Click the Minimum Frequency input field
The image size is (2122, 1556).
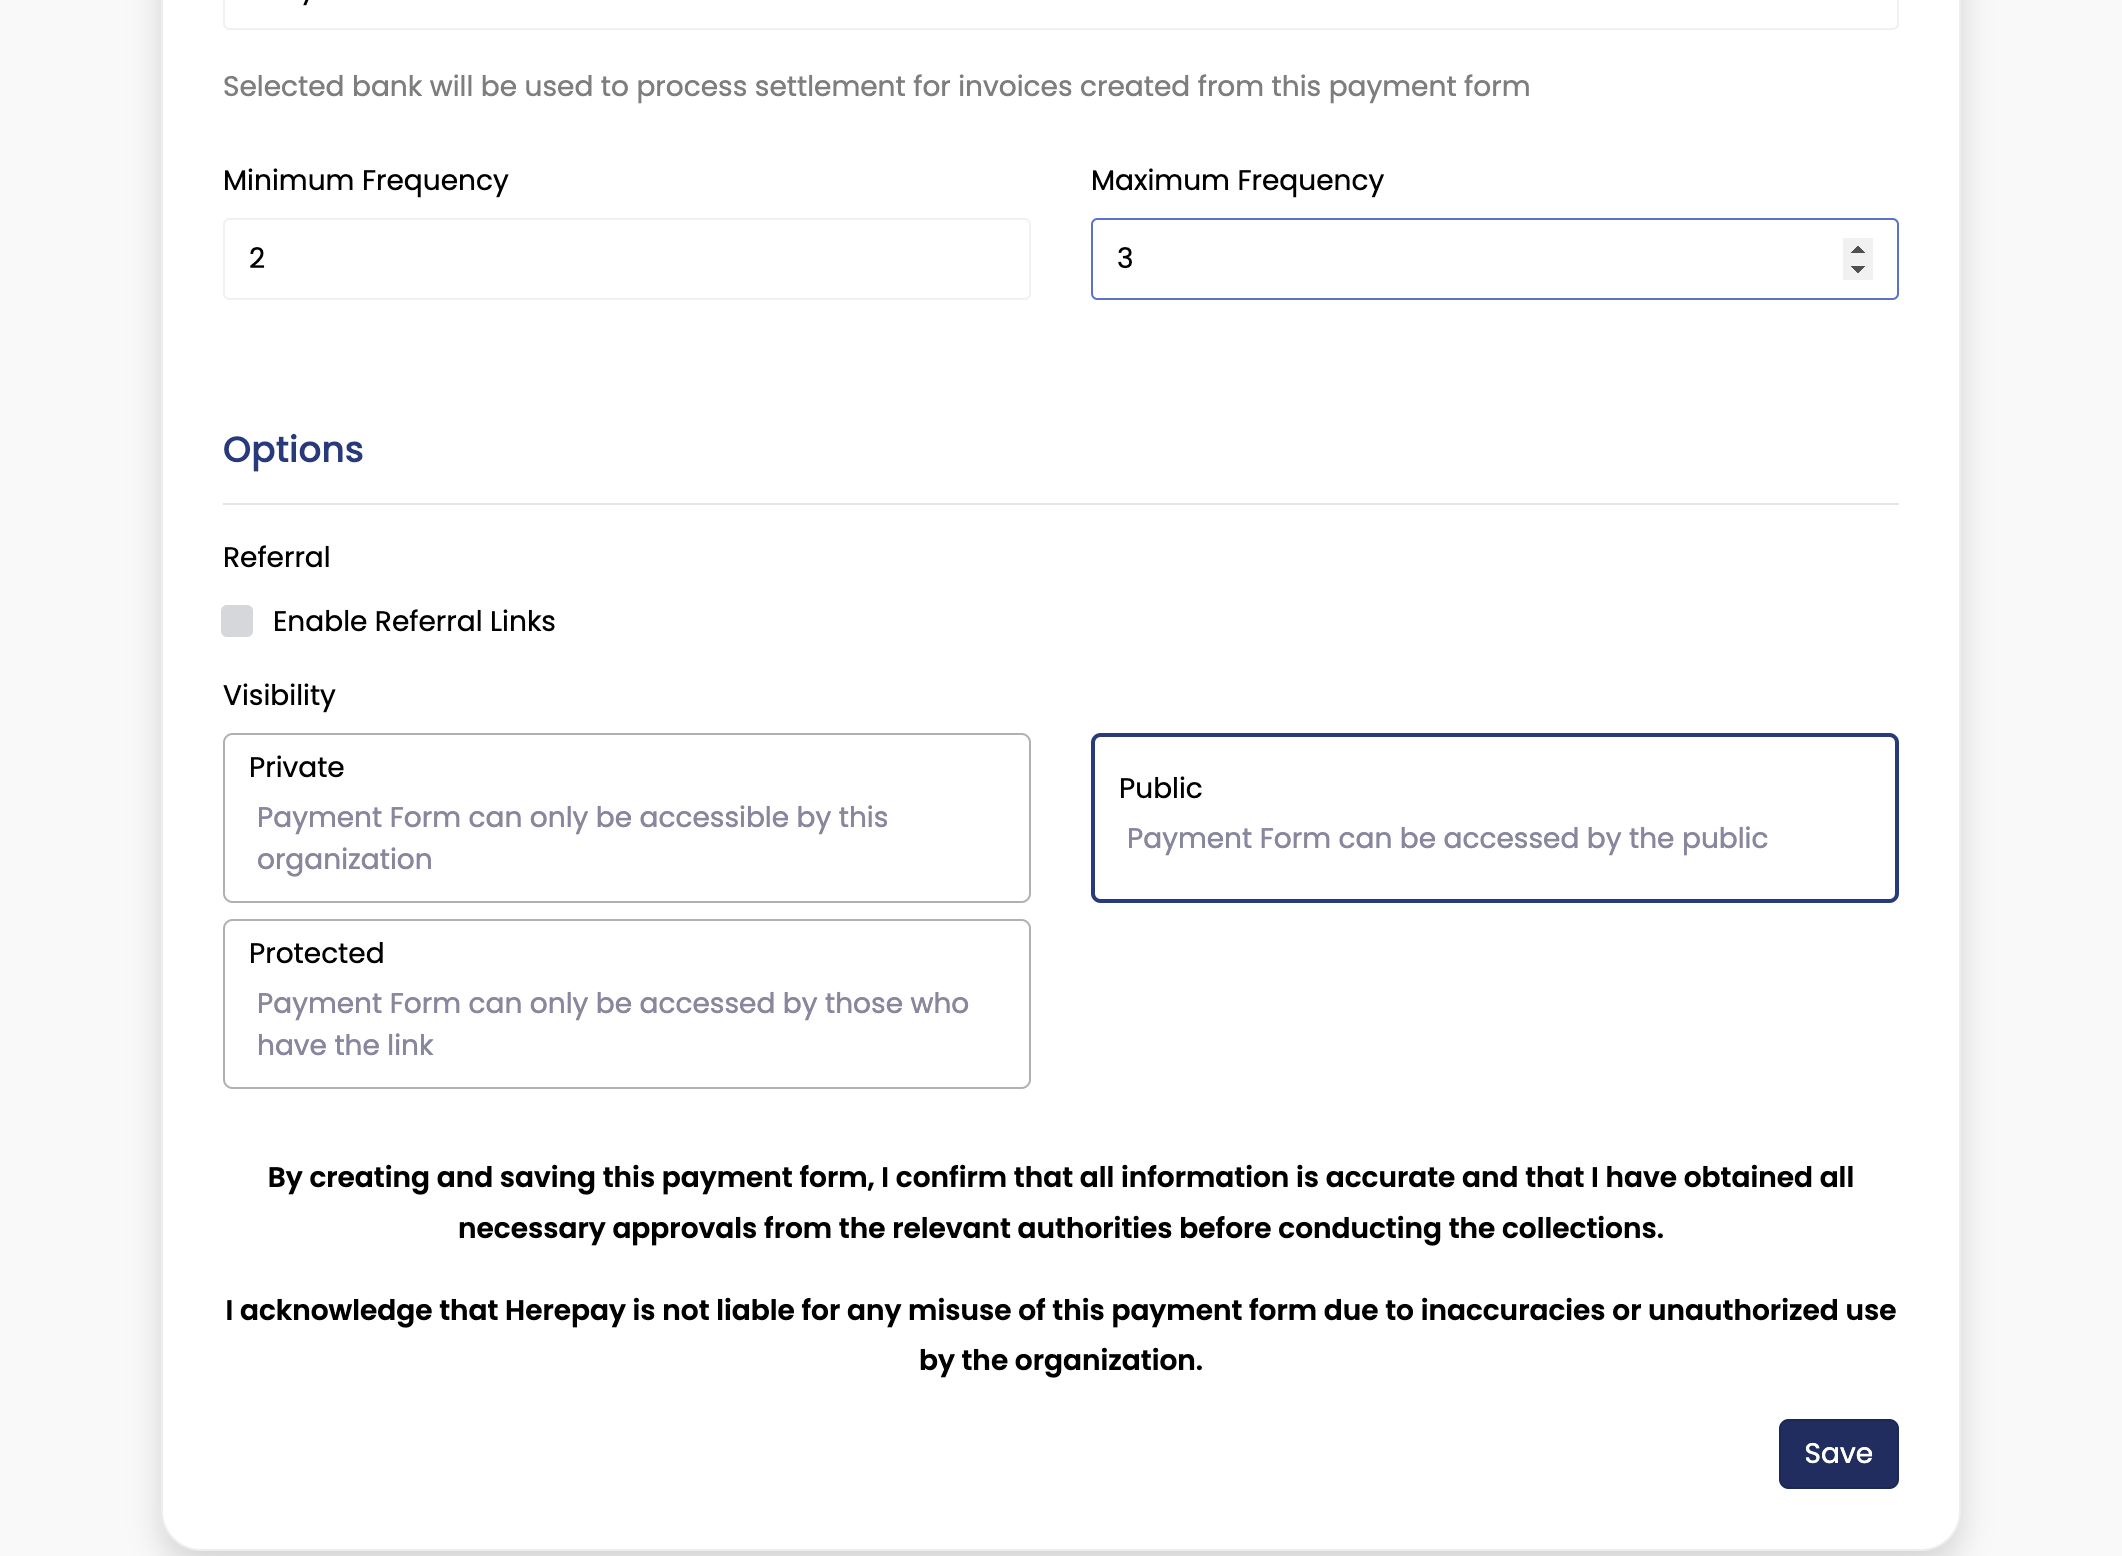click(626, 259)
